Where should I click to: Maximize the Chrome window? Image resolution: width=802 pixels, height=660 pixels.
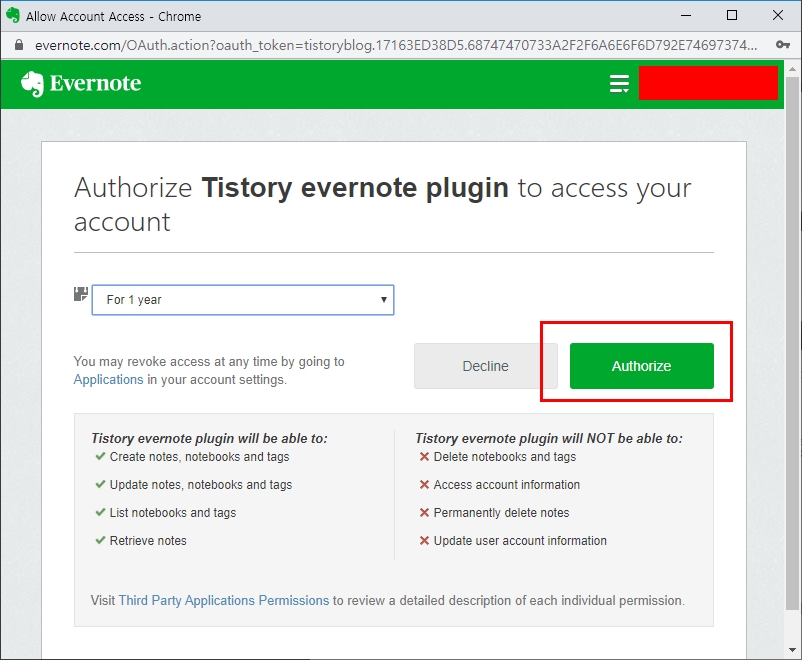(x=732, y=16)
